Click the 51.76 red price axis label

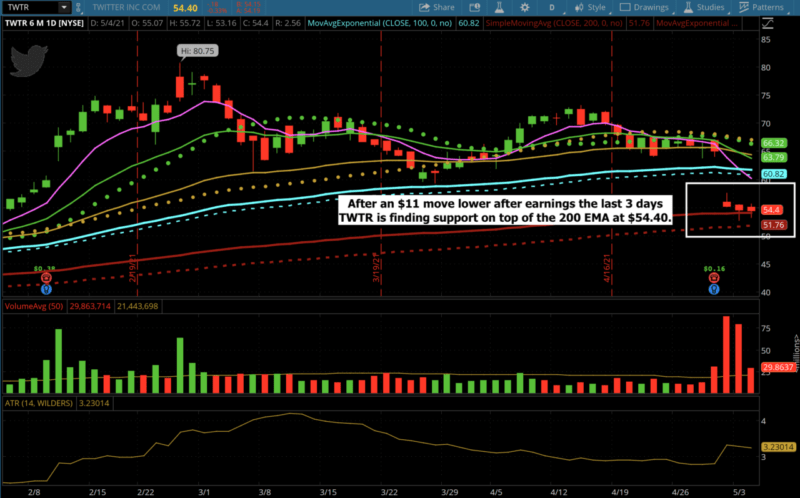pos(773,225)
